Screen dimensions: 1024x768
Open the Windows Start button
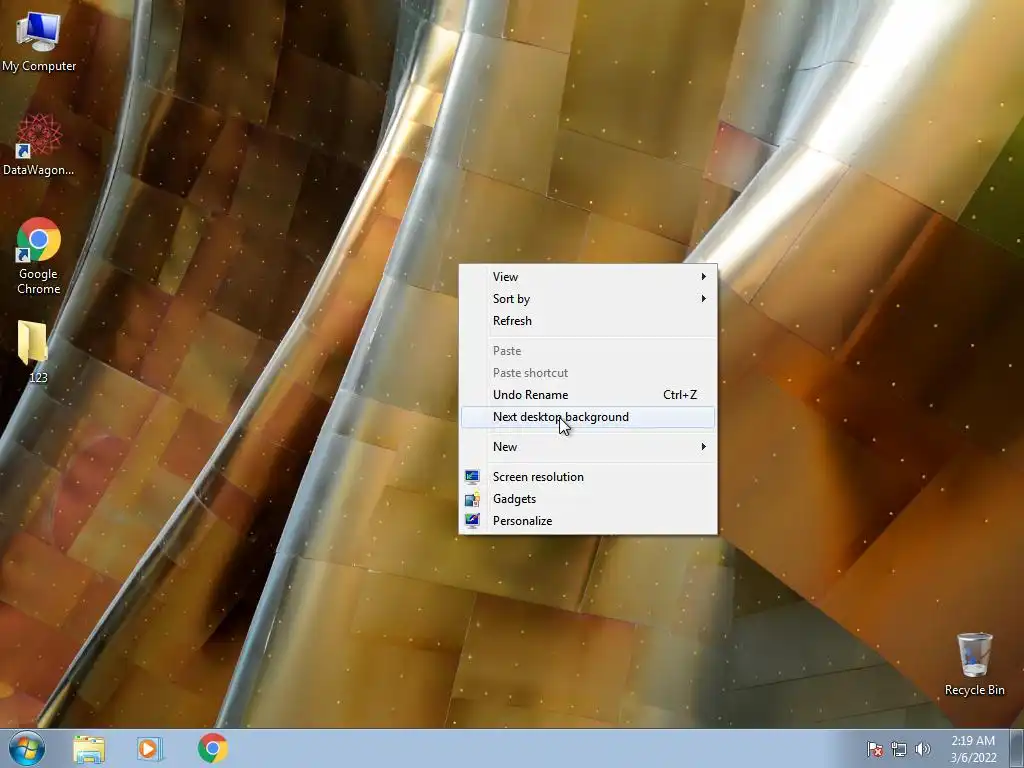27,748
